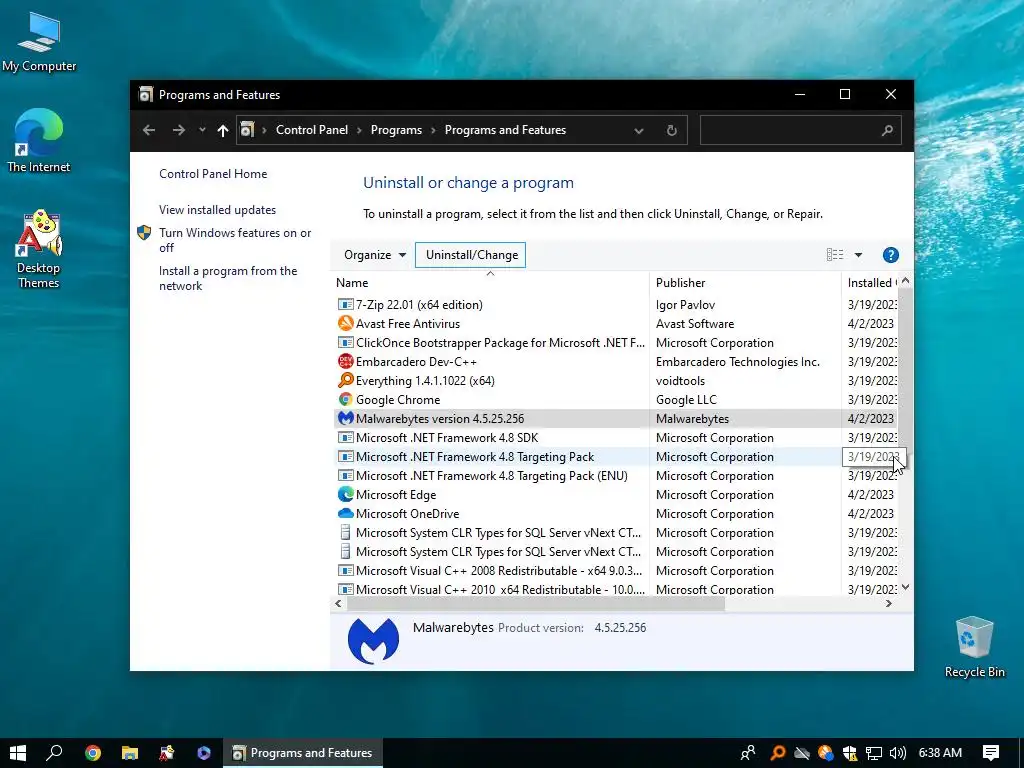Open View installed updates link
The width and height of the screenshot is (1024, 768).
(x=217, y=210)
